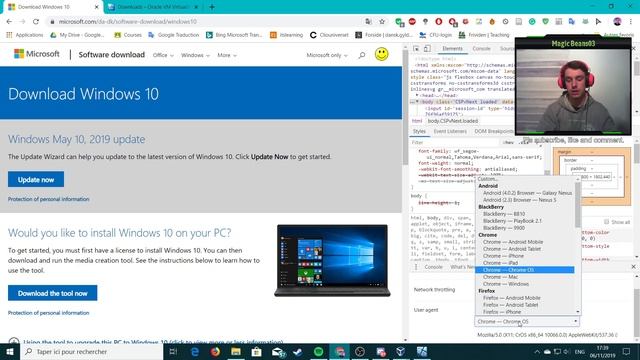Open Steam from taskbar

pyautogui.click(x=298, y=351)
